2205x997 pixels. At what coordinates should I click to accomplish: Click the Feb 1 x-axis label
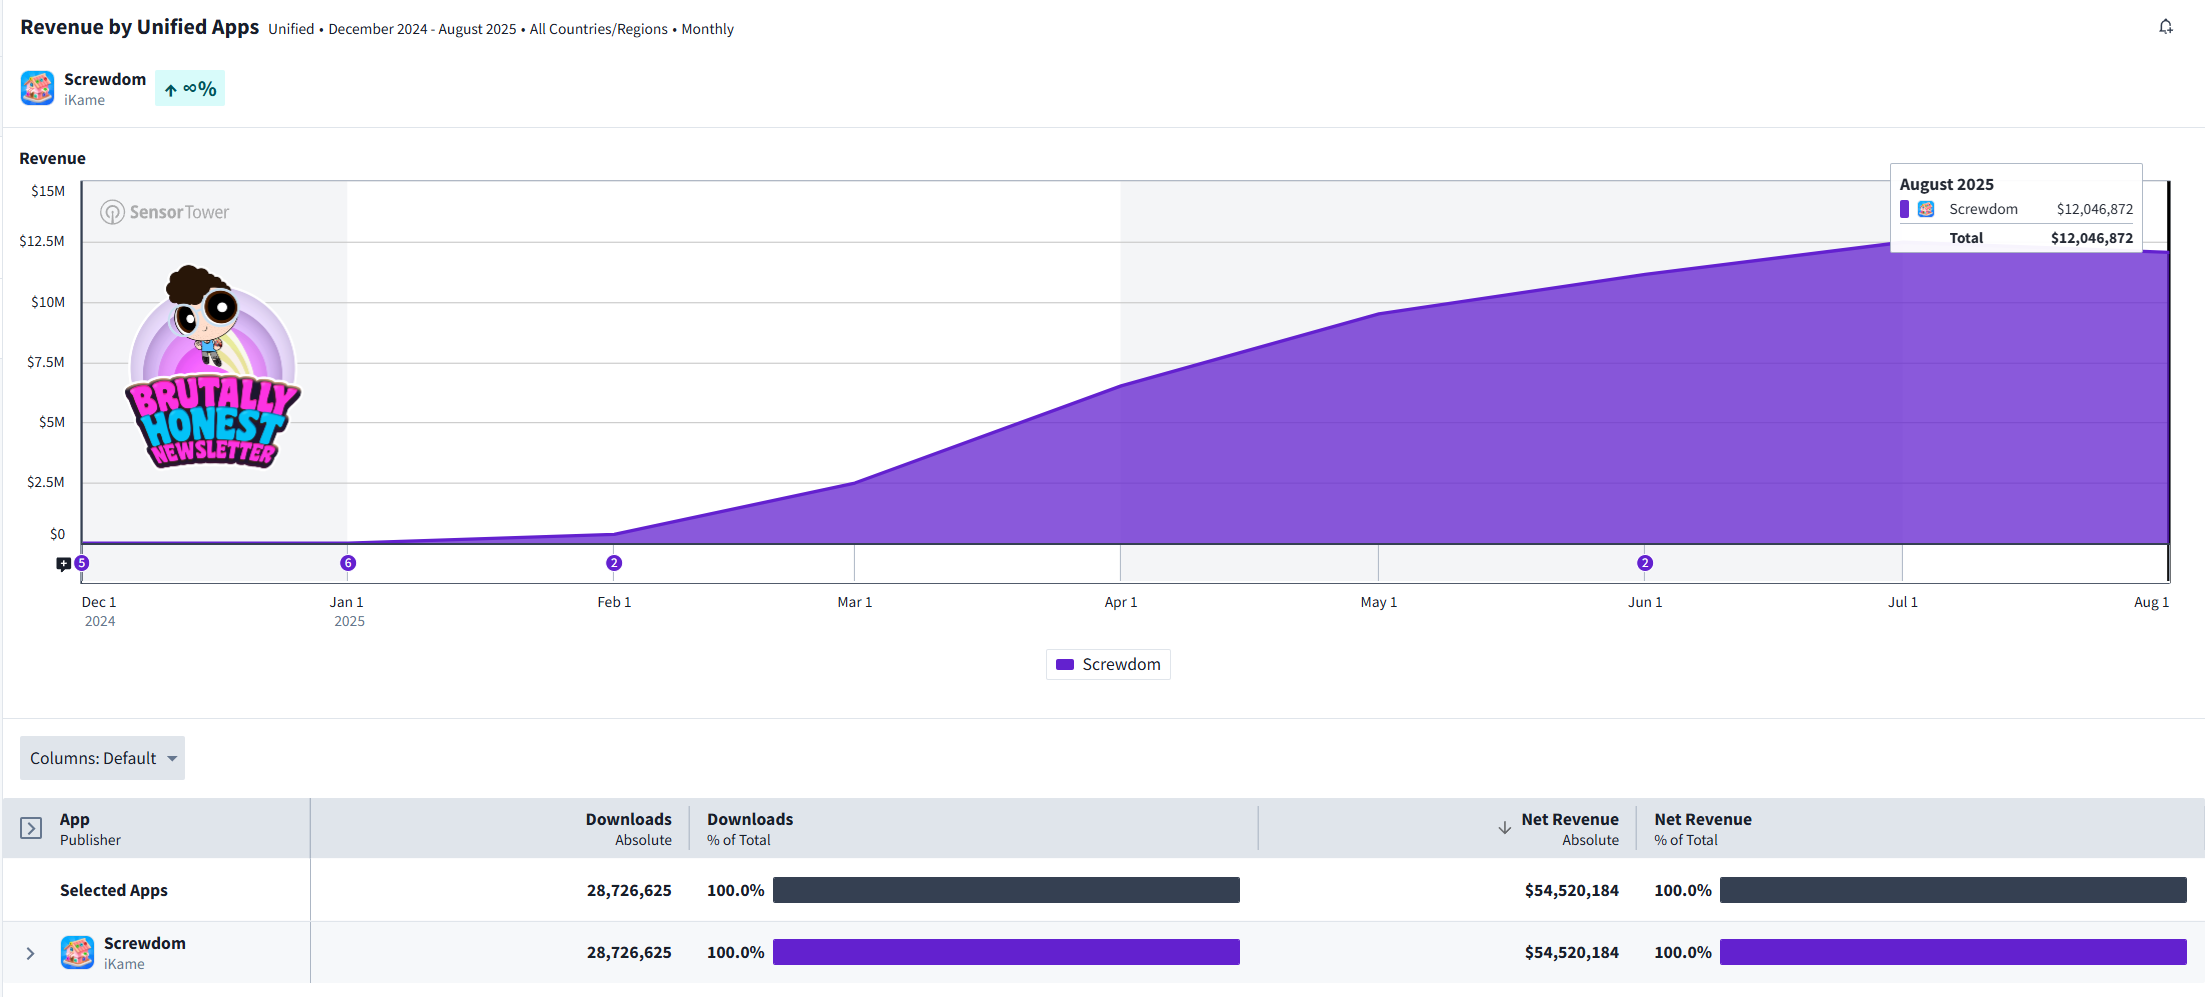pos(614,602)
